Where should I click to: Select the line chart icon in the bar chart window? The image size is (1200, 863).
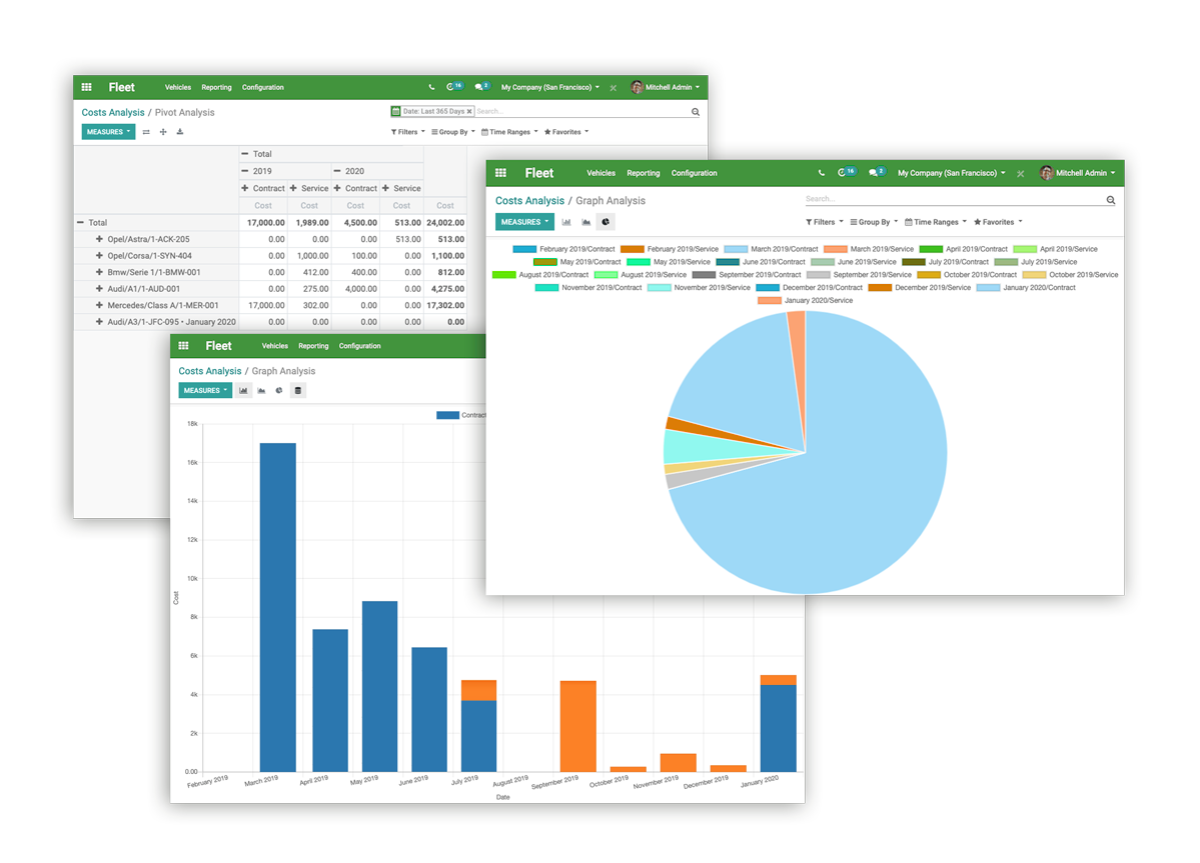pyautogui.click(x=261, y=390)
